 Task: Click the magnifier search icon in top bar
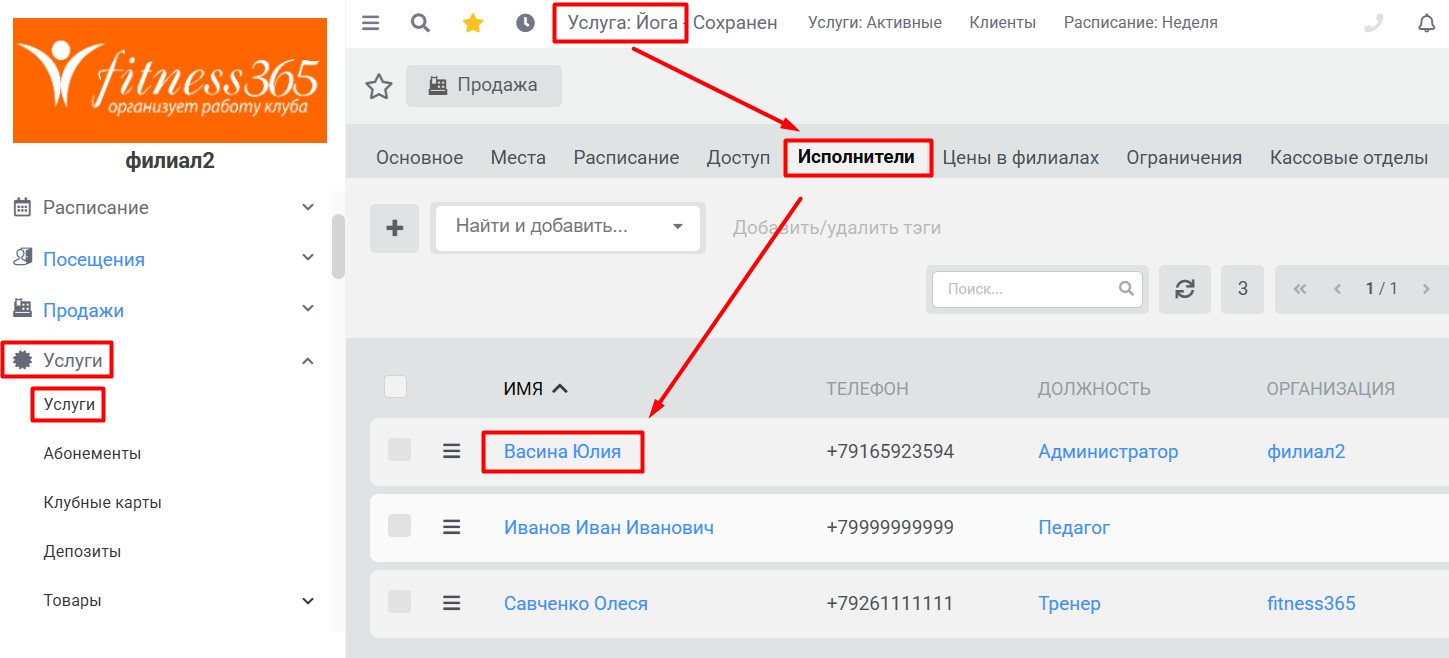pos(421,23)
